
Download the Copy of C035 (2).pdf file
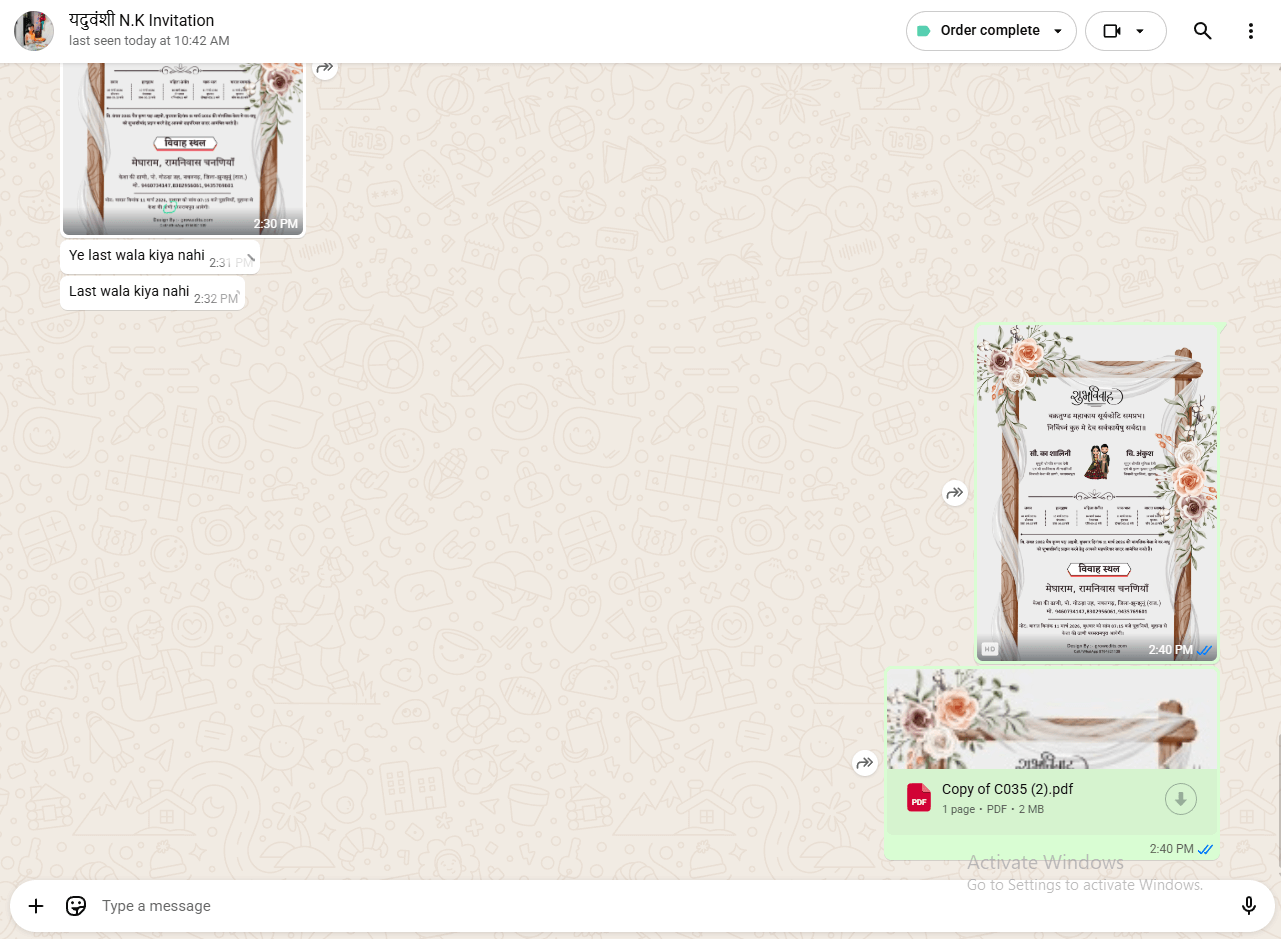point(1180,799)
